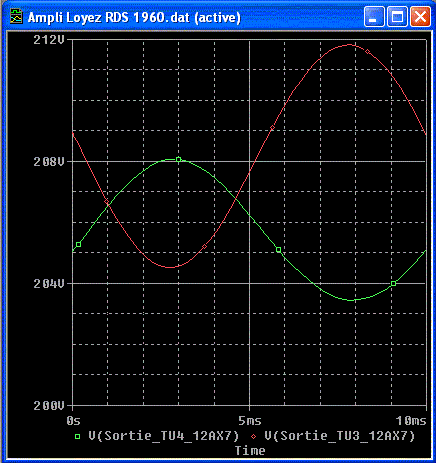Click the 200V y-axis label

pyautogui.click(x=49, y=405)
